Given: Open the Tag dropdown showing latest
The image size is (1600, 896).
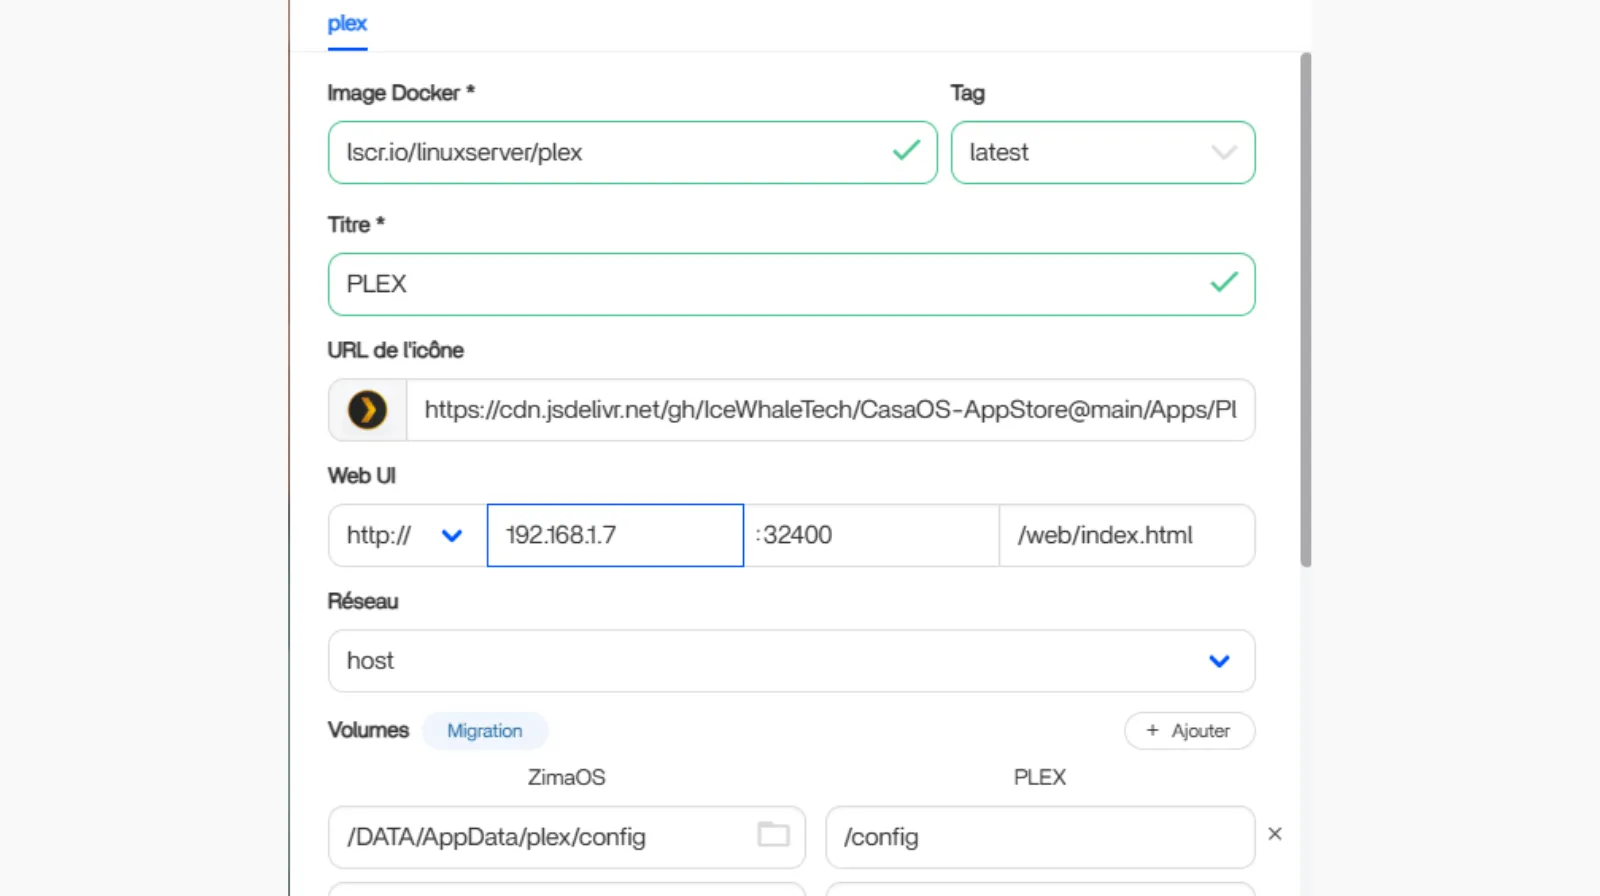Looking at the screenshot, I should point(1102,152).
